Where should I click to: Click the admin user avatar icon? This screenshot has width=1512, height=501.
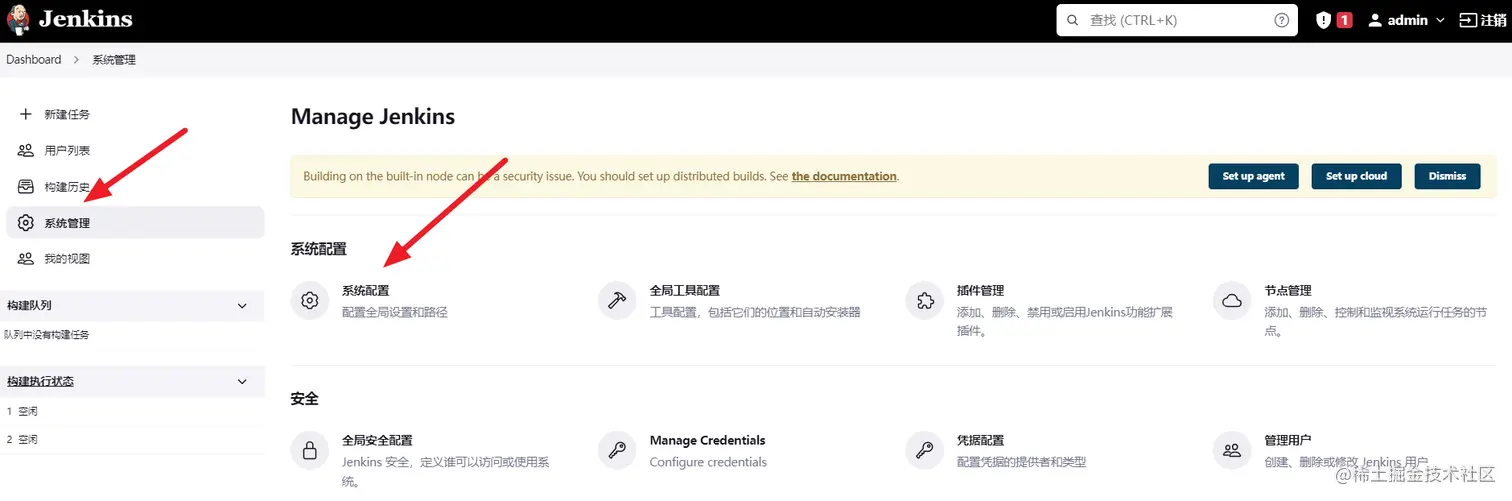click(1375, 20)
